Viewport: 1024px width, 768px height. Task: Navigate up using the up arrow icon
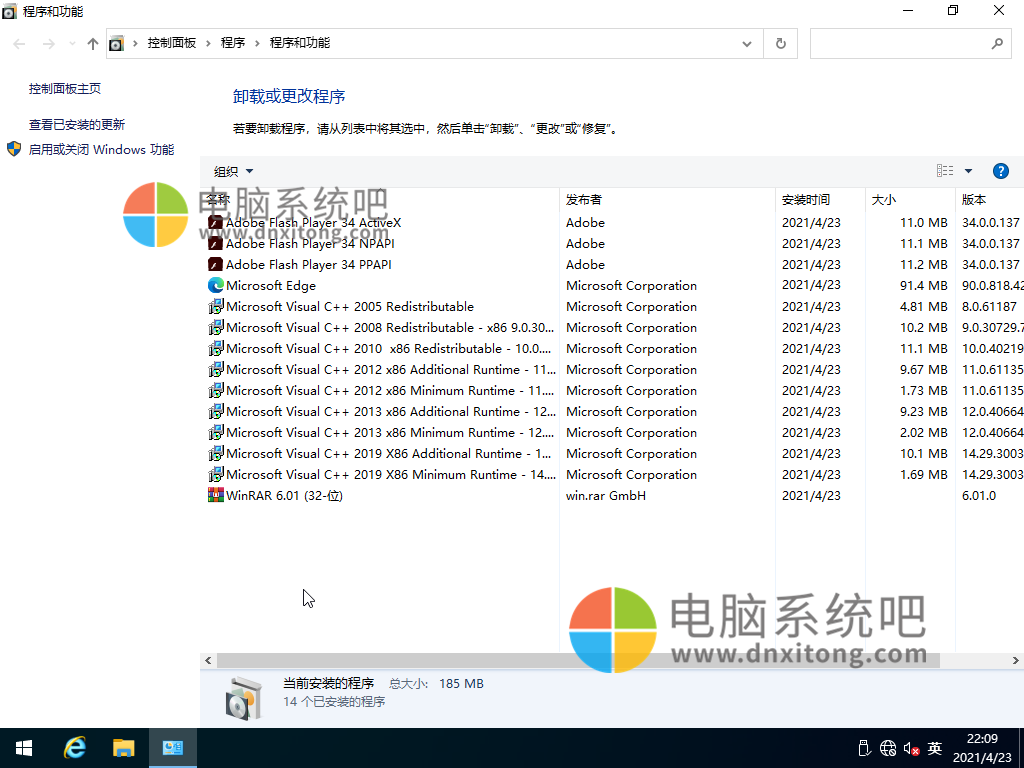click(x=91, y=43)
